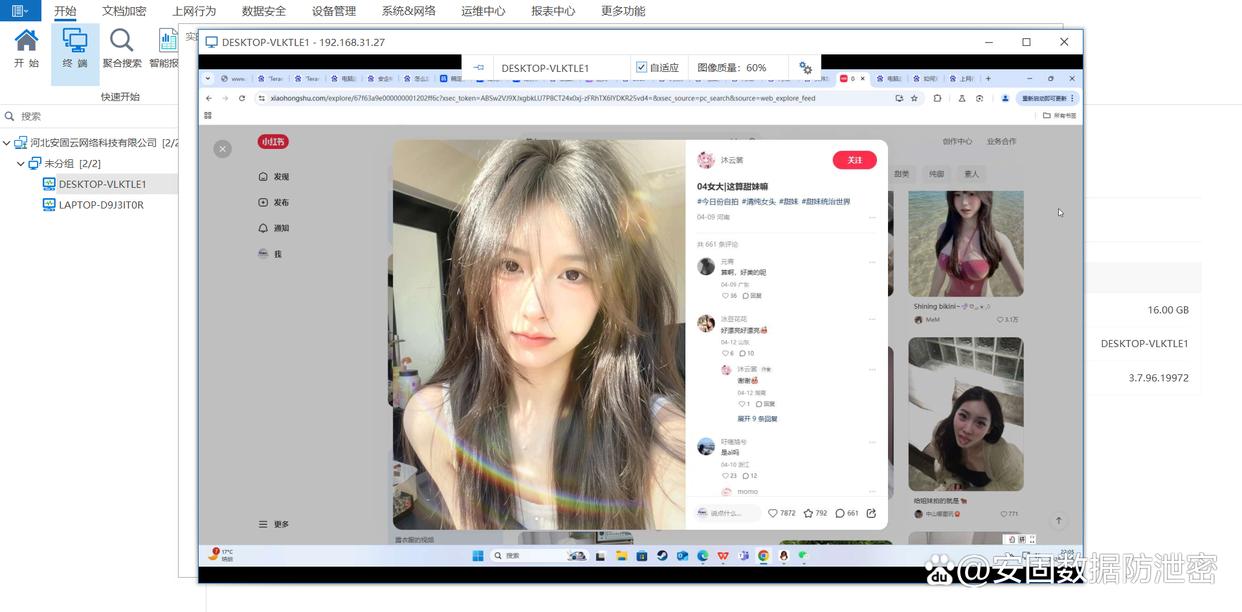Viewport: 1242px width, 612px height.
Task: Open 聚合搜索 aggregate search tool
Action: tap(122, 48)
